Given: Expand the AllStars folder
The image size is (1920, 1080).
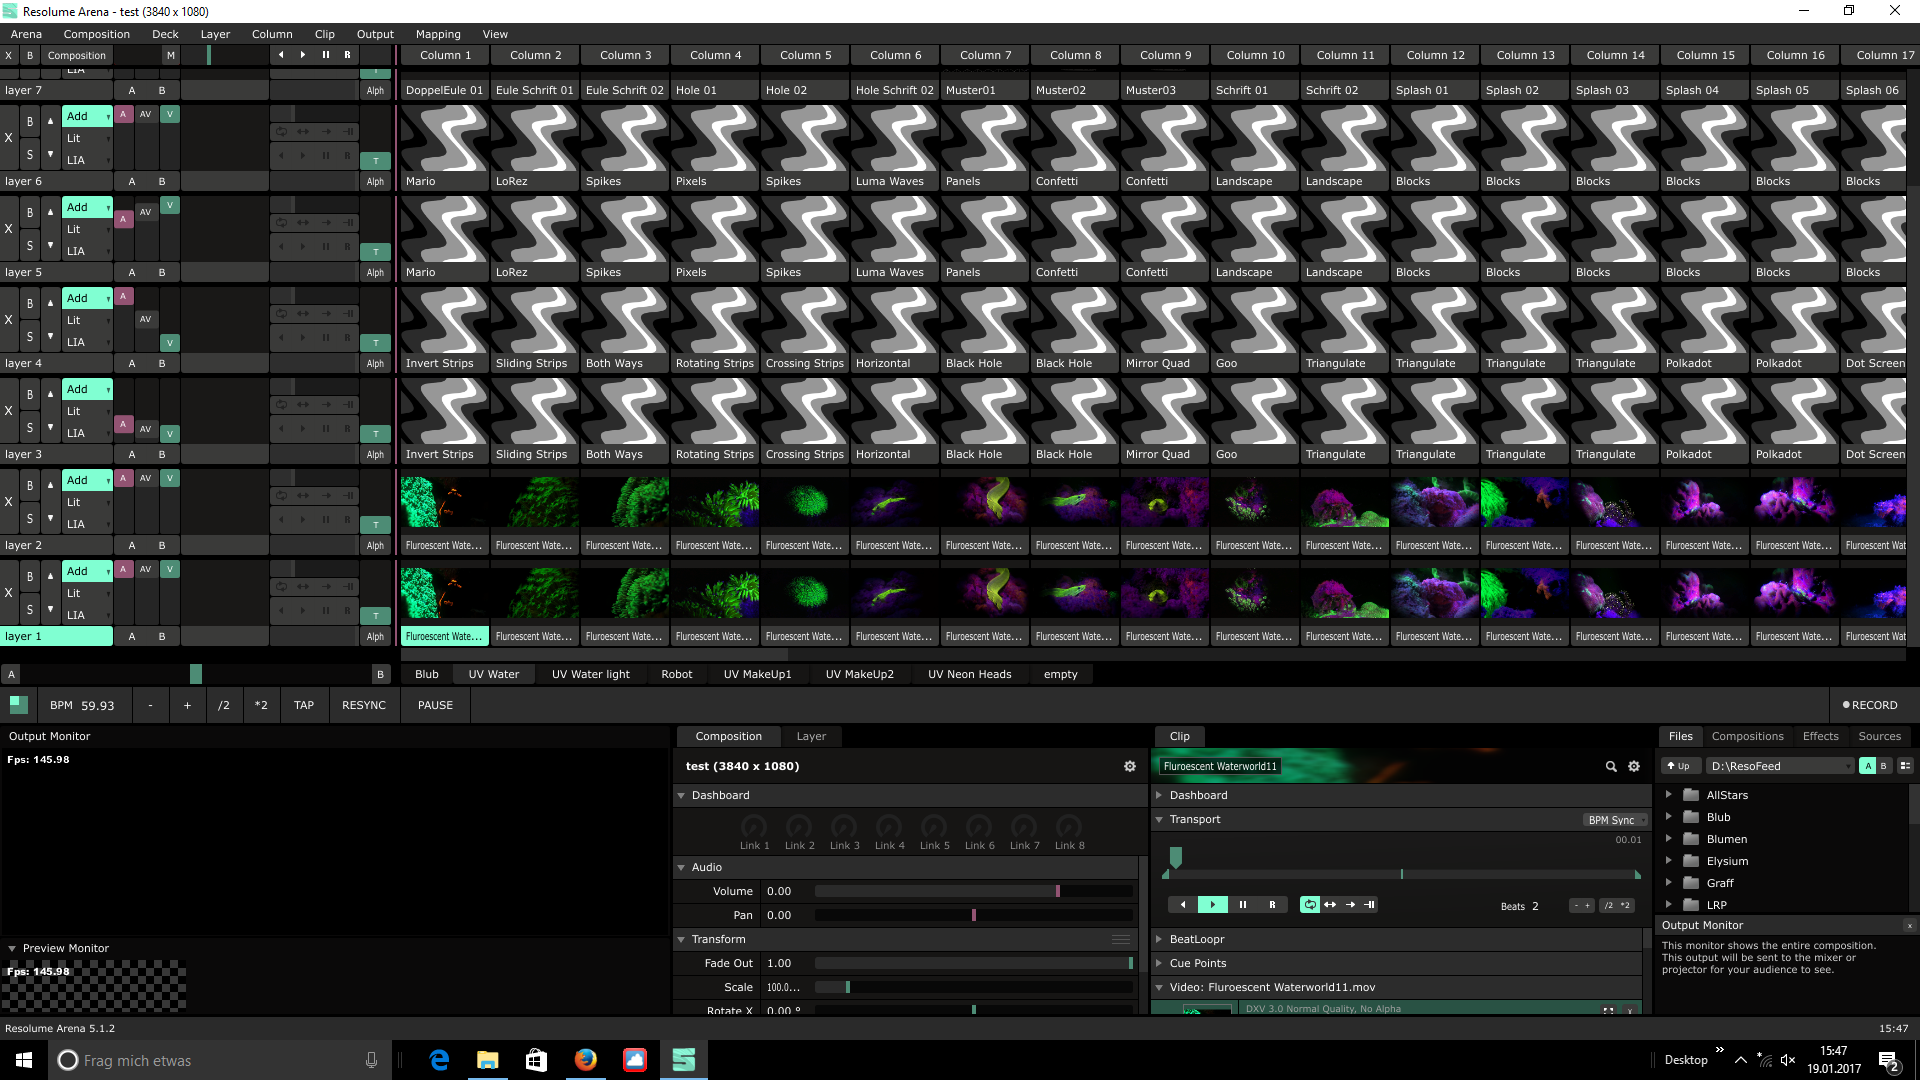Looking at the screenshot, I should point(1668,795).
